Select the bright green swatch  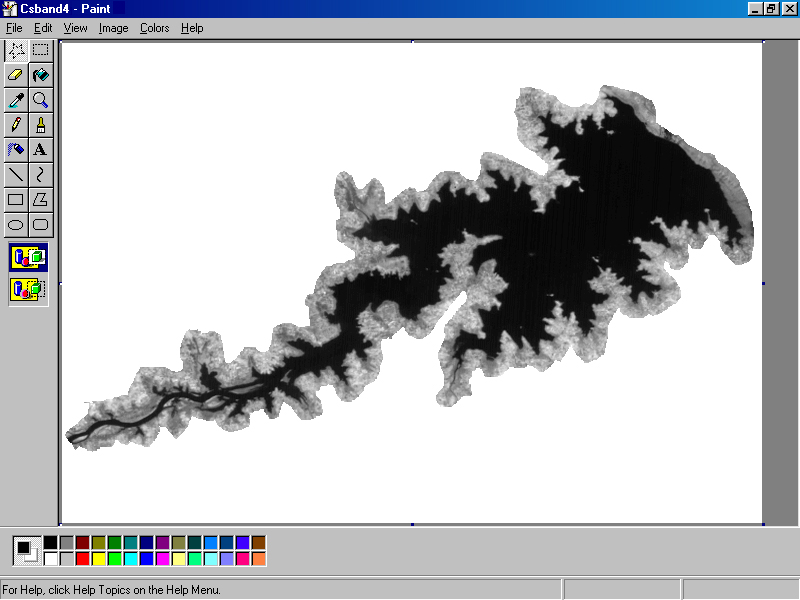(x=115, y=559)
